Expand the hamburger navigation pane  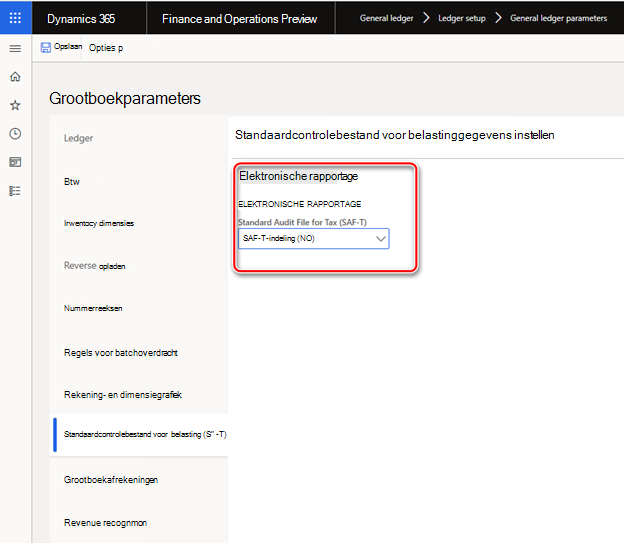click(15, 49)
